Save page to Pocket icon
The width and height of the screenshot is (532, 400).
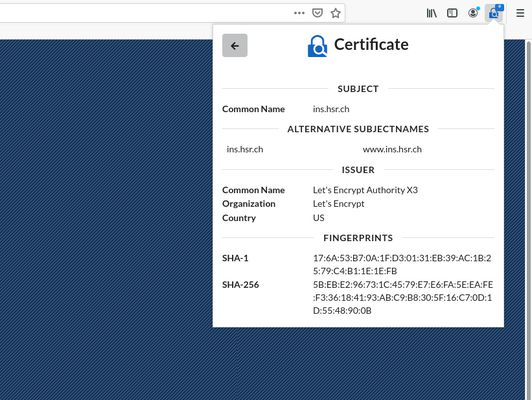coord(317,13)
